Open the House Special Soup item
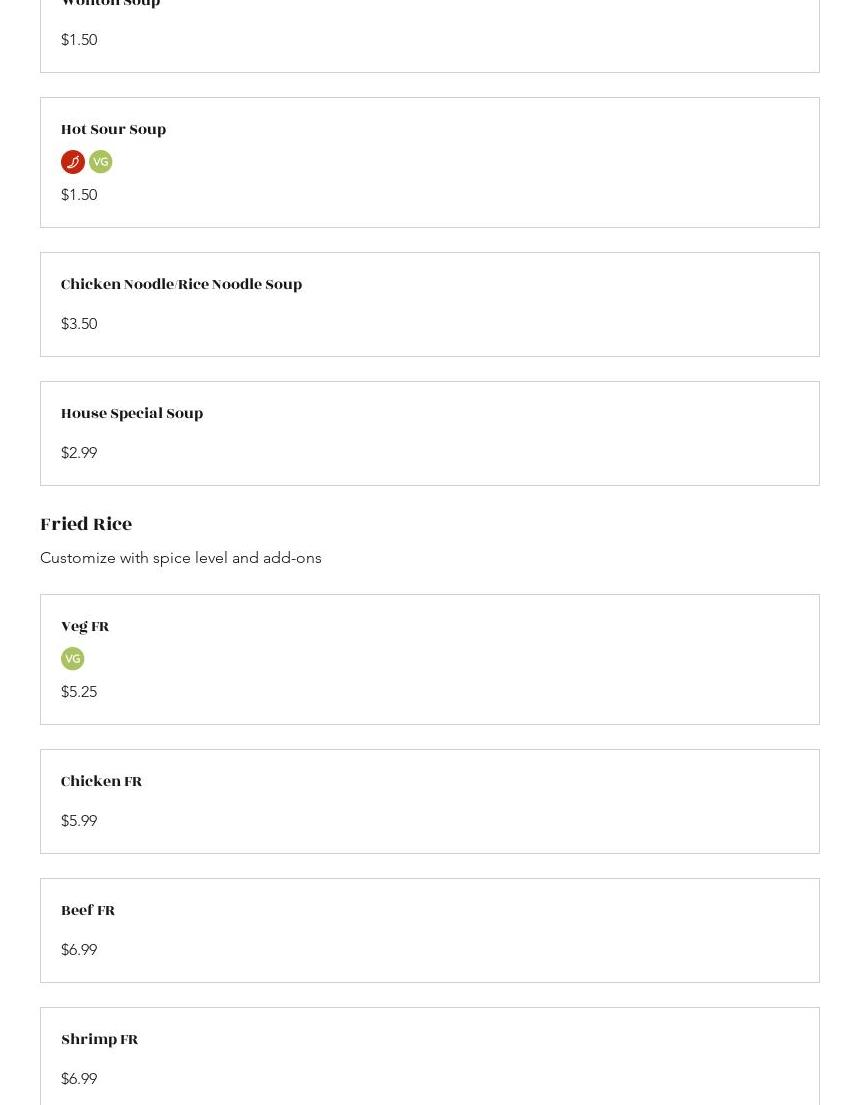 [x=132, y=414]
